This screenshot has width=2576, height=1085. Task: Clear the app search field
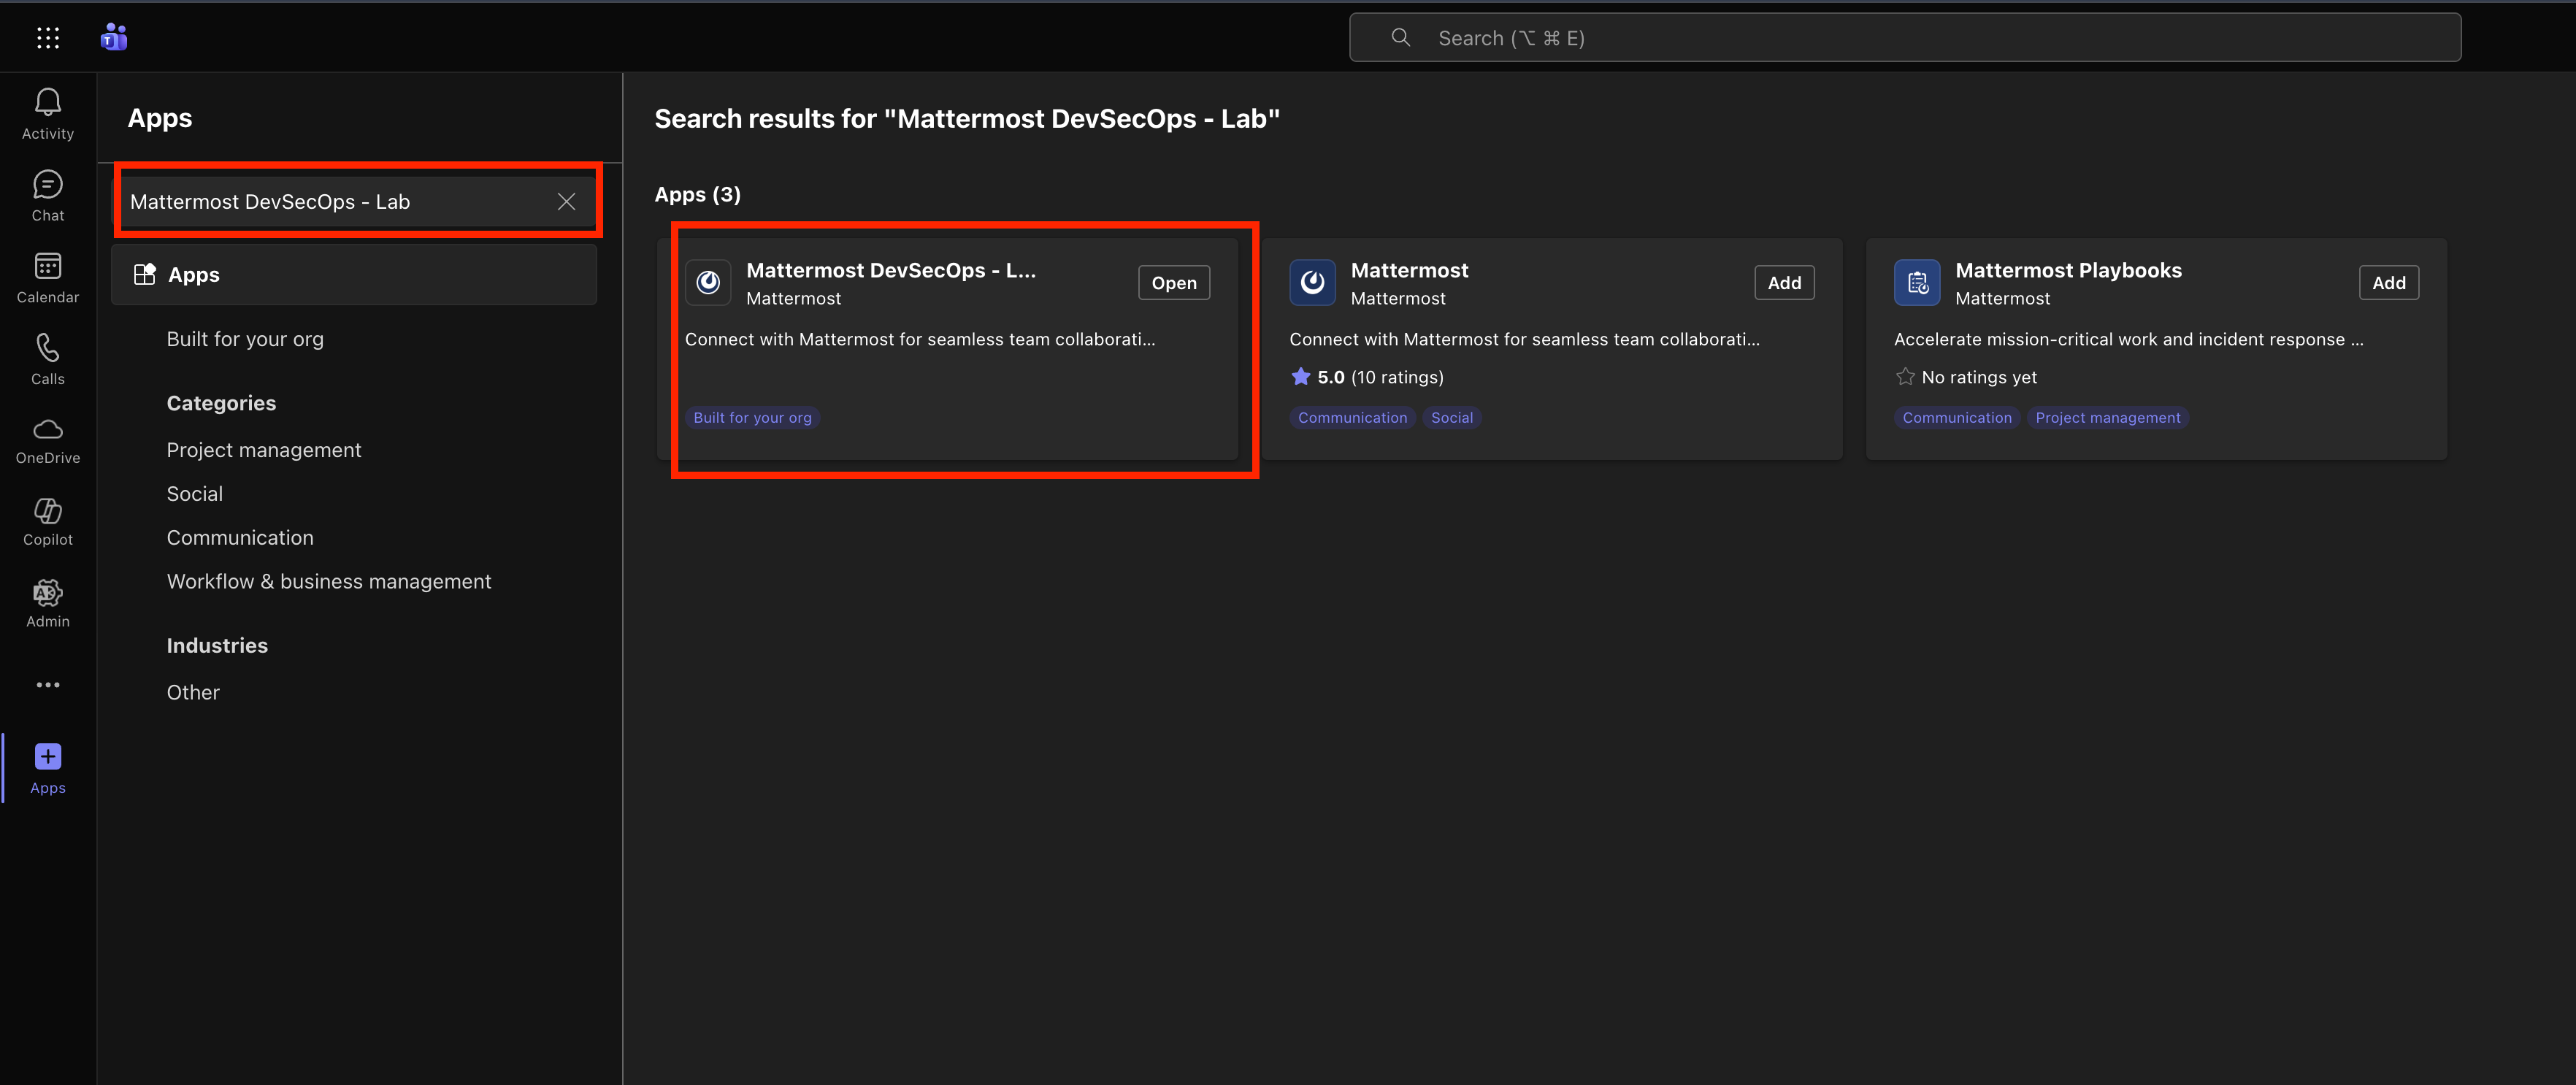566,201
